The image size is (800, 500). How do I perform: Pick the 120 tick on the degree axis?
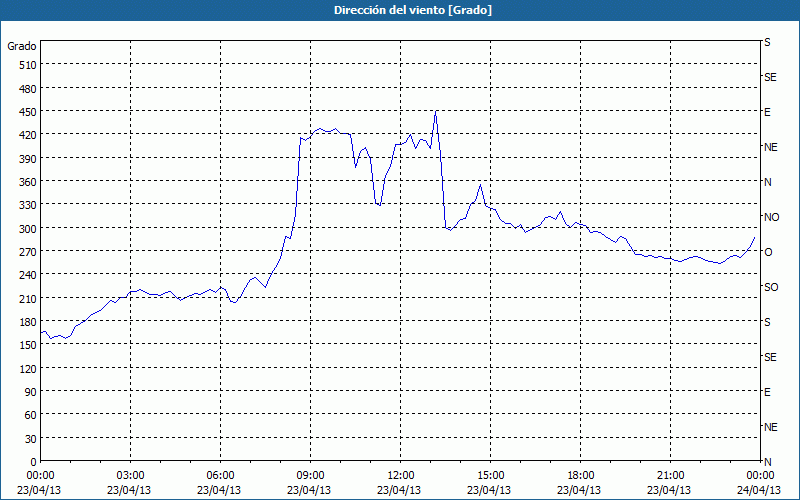coord(29,368)
